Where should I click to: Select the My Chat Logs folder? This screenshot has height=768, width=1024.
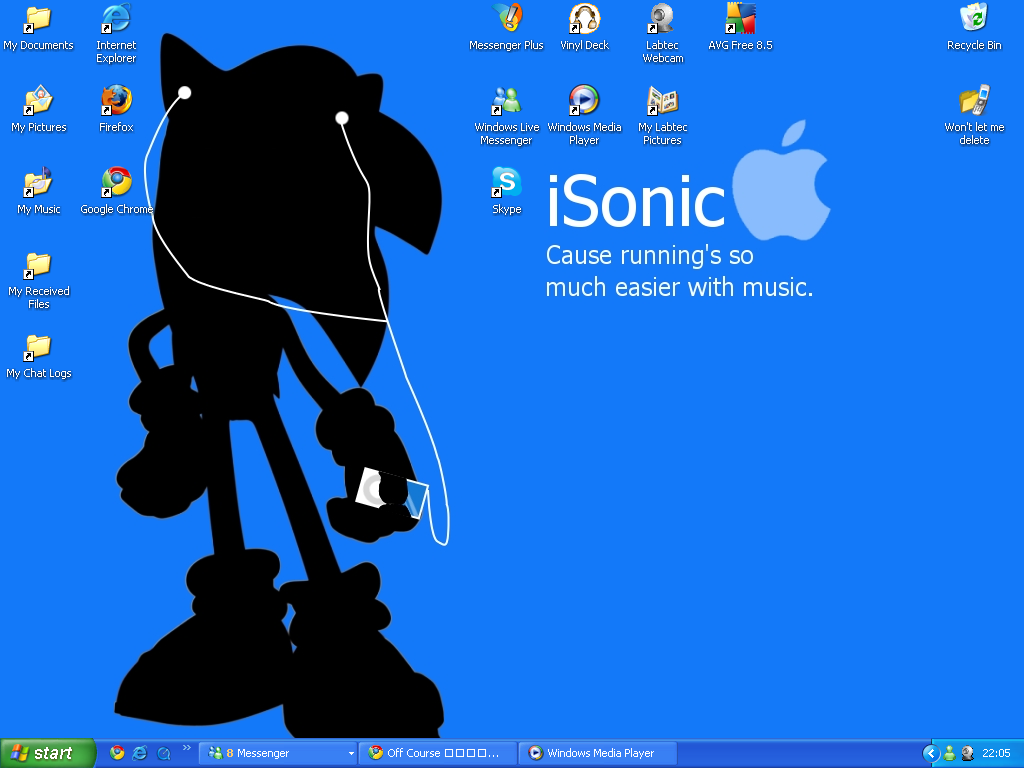point(39,357)
